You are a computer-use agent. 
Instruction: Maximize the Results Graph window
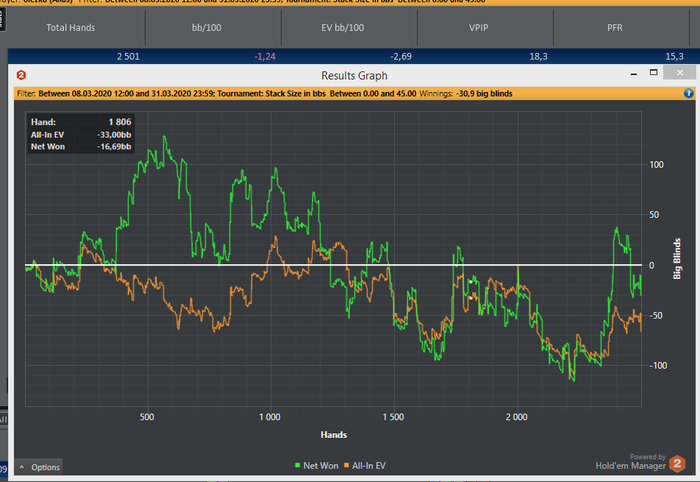point(654,72)
